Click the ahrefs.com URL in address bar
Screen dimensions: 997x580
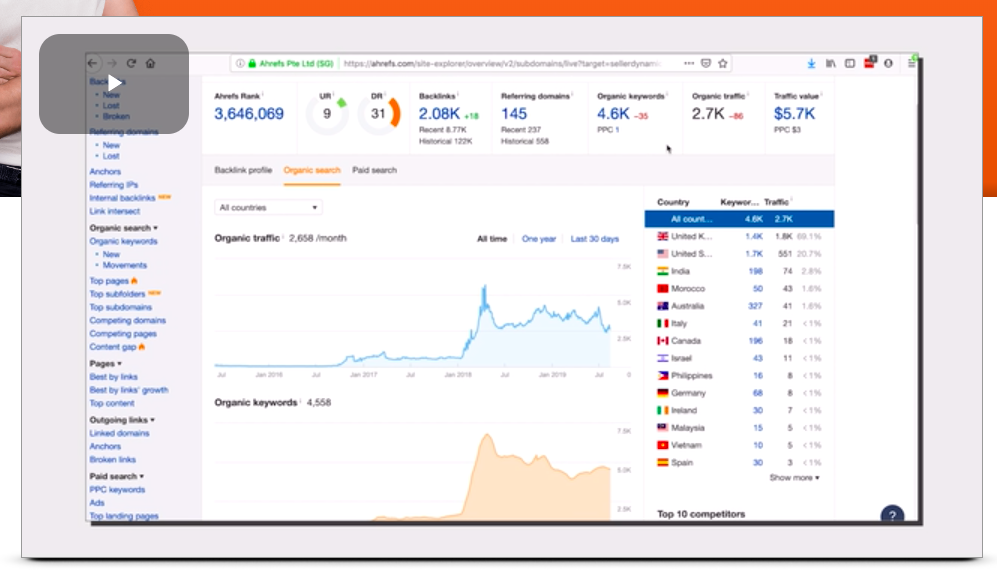(502, 64)
